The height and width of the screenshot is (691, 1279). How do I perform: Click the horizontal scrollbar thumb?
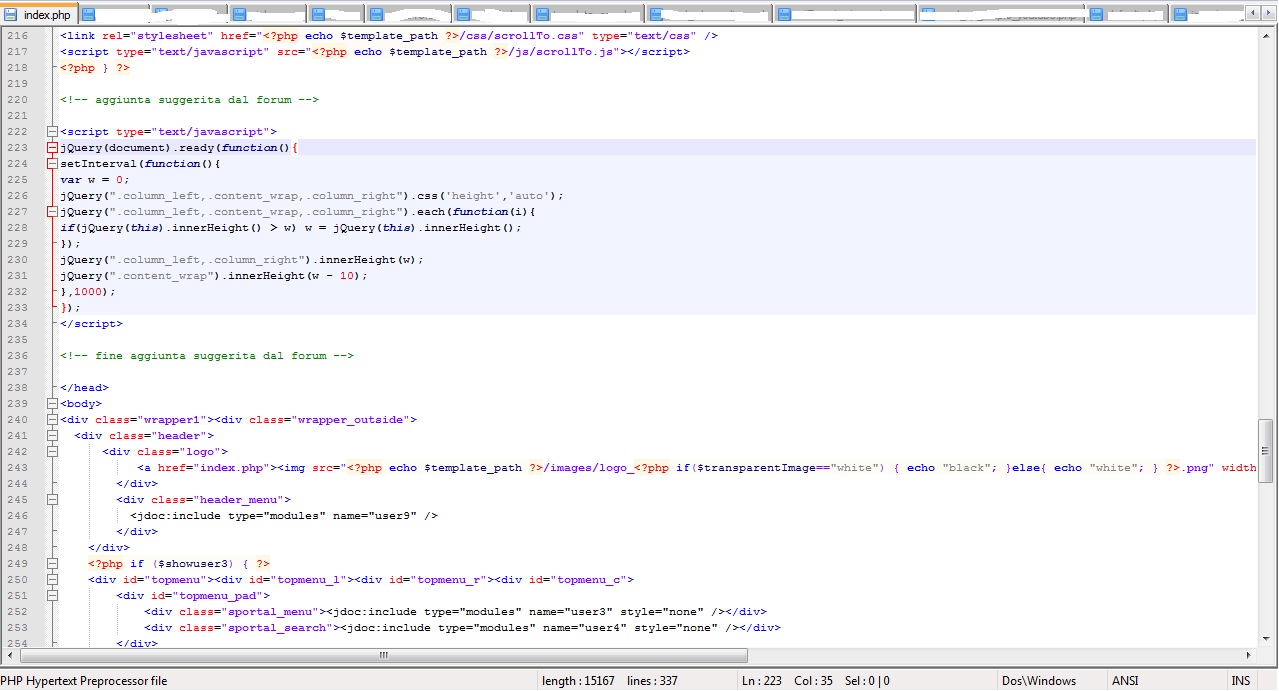point(383,656)
